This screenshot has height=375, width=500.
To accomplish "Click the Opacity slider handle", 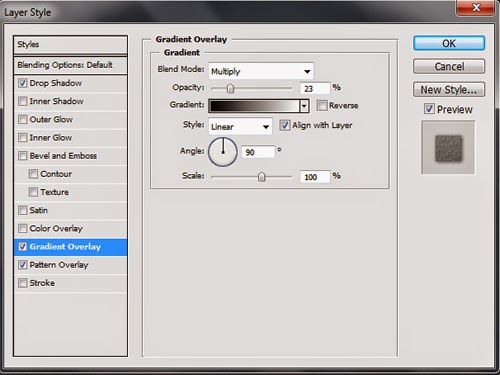I will (x=230, y=88).
